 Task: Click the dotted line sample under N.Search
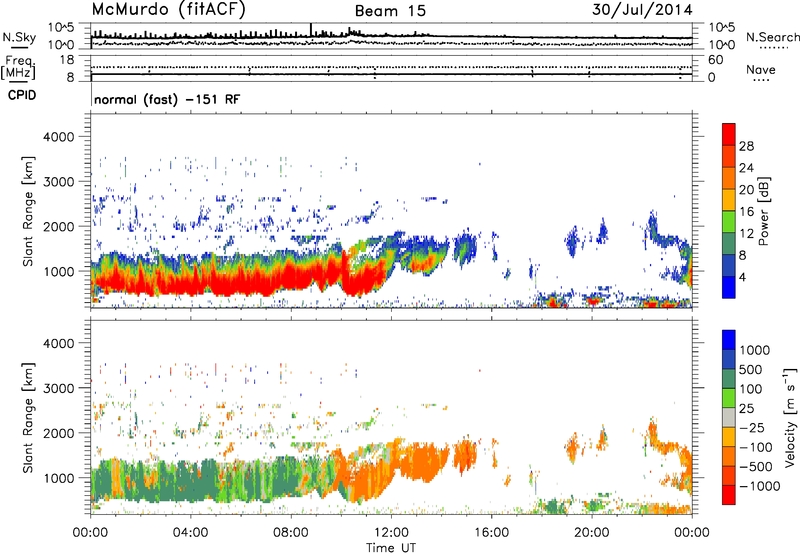[774, 48]
